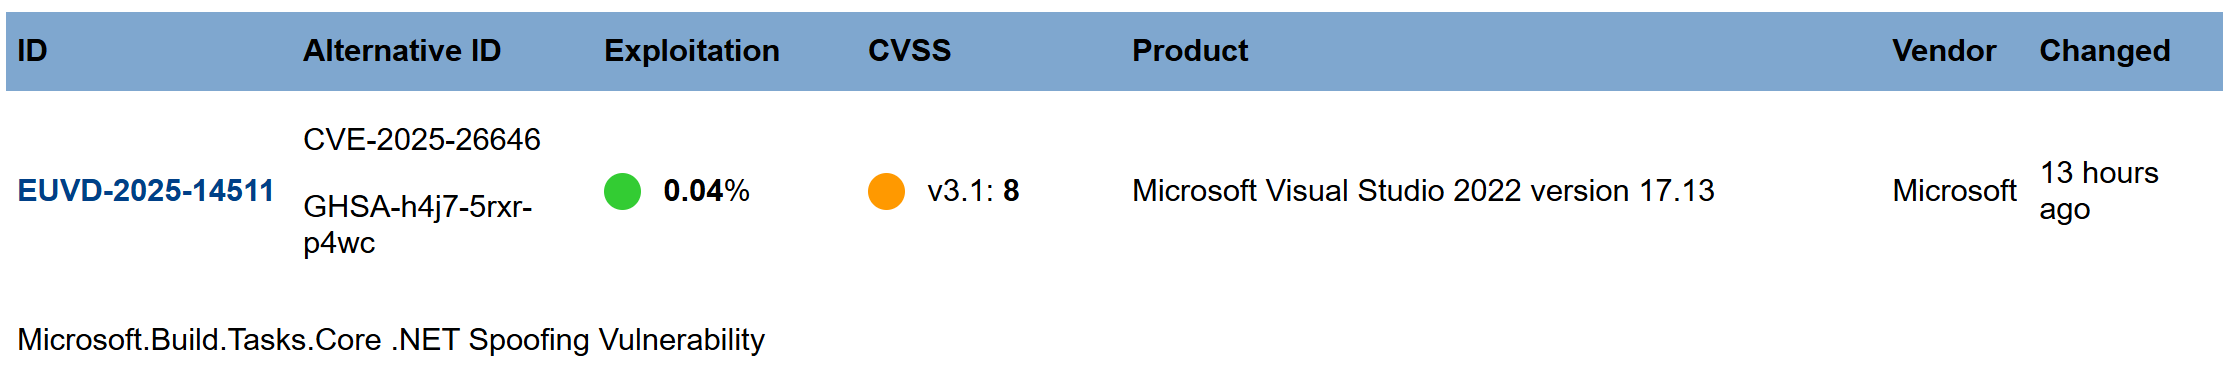Click the 0.04% exploitation probability value
Viewport: 2227px width, 383px height.
pyautogui.click(x=706, y=191)
